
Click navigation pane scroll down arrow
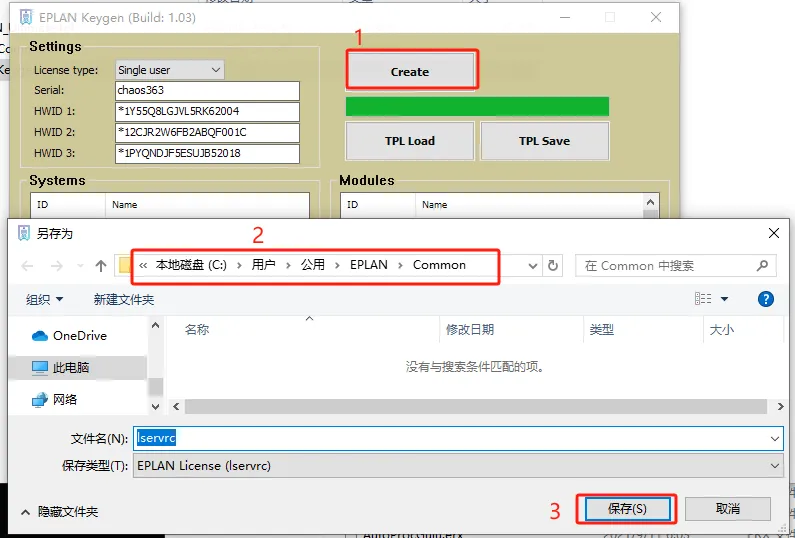point(156,407)
